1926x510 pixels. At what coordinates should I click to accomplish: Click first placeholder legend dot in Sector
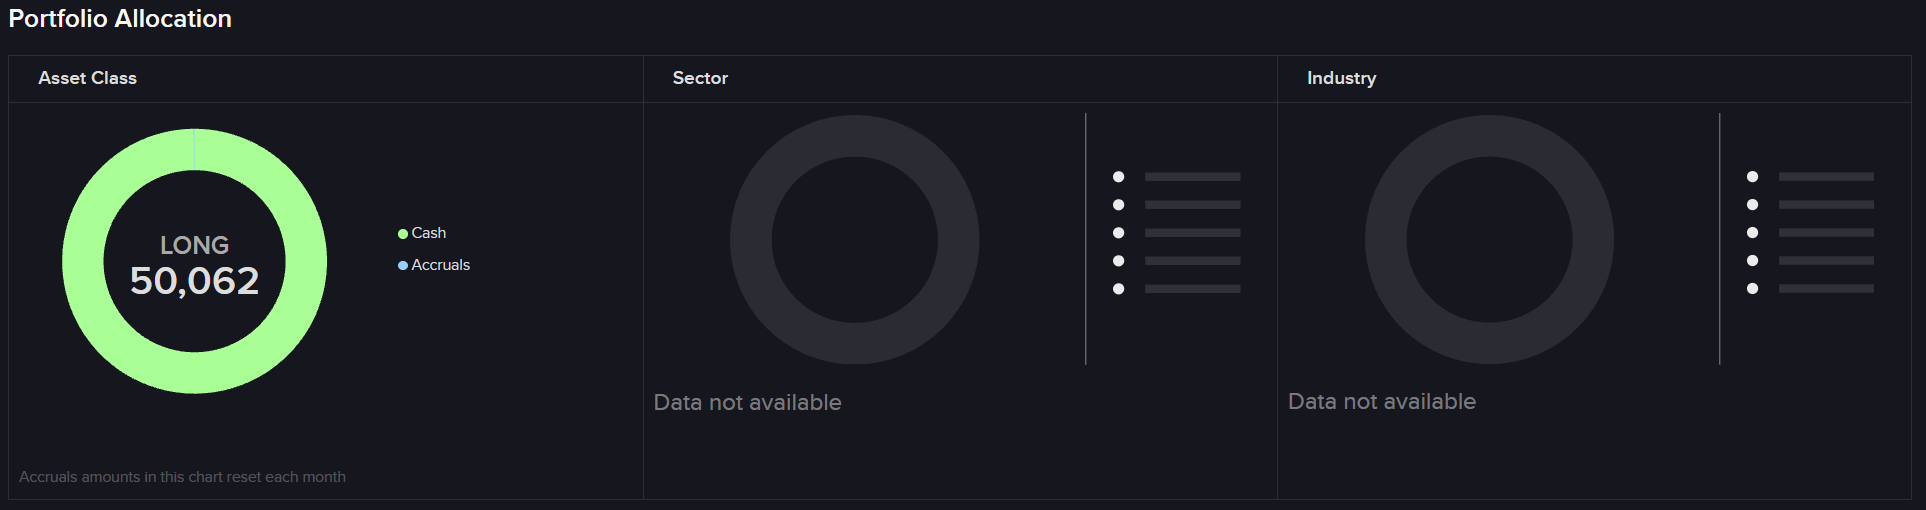[x=1119, y=177]
